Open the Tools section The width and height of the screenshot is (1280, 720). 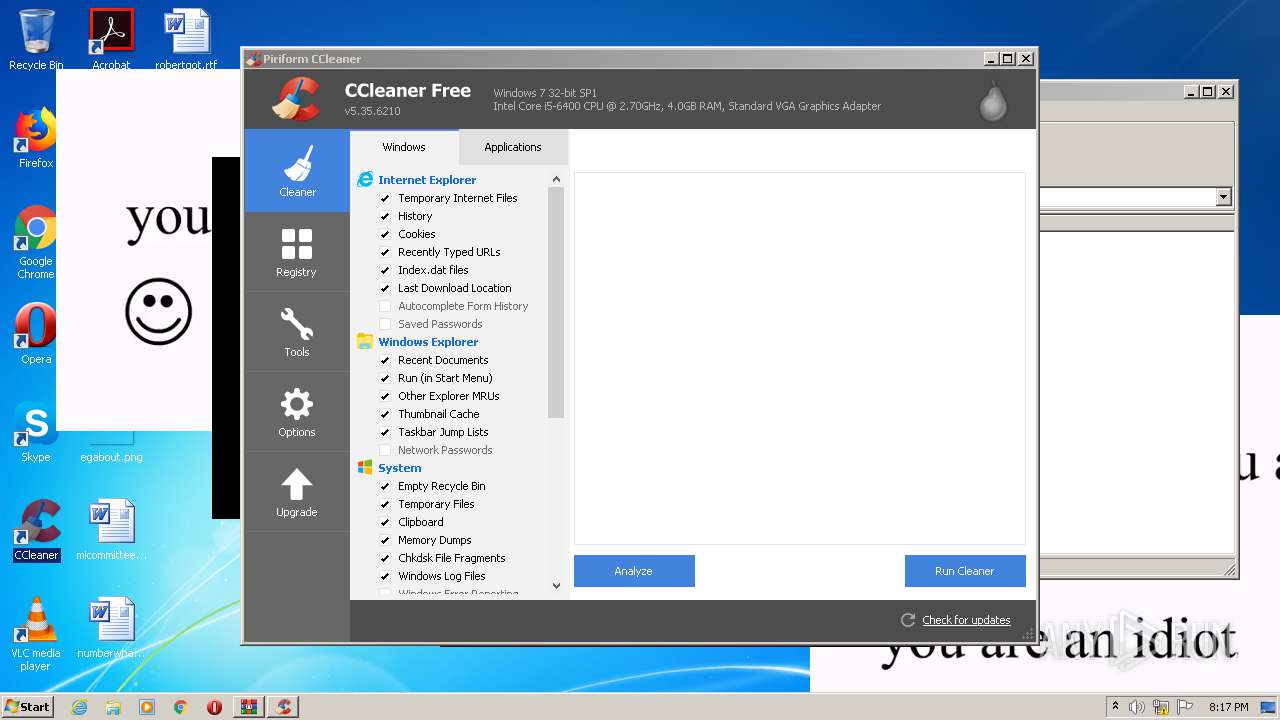tap(297, 331)
